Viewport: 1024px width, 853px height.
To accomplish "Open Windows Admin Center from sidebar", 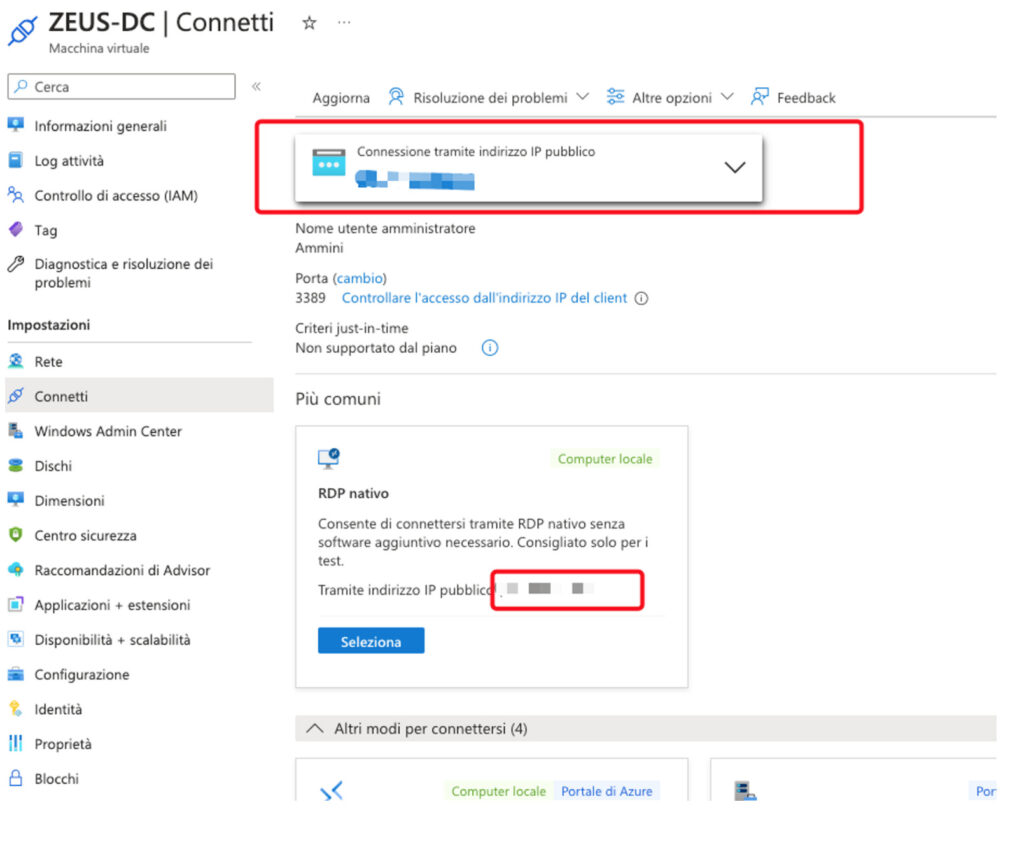I will [108, 431].
